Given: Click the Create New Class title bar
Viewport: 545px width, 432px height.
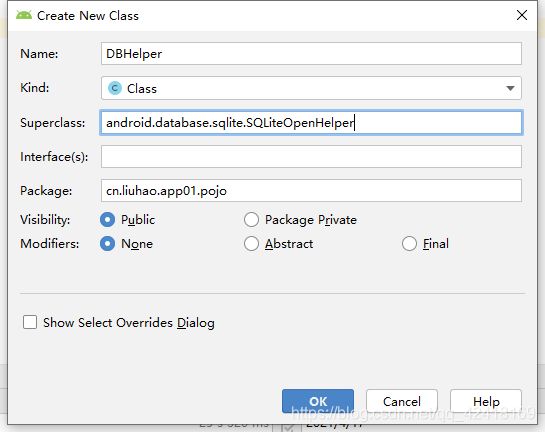Looking at the screenshot, I should (x=272, y=15).
